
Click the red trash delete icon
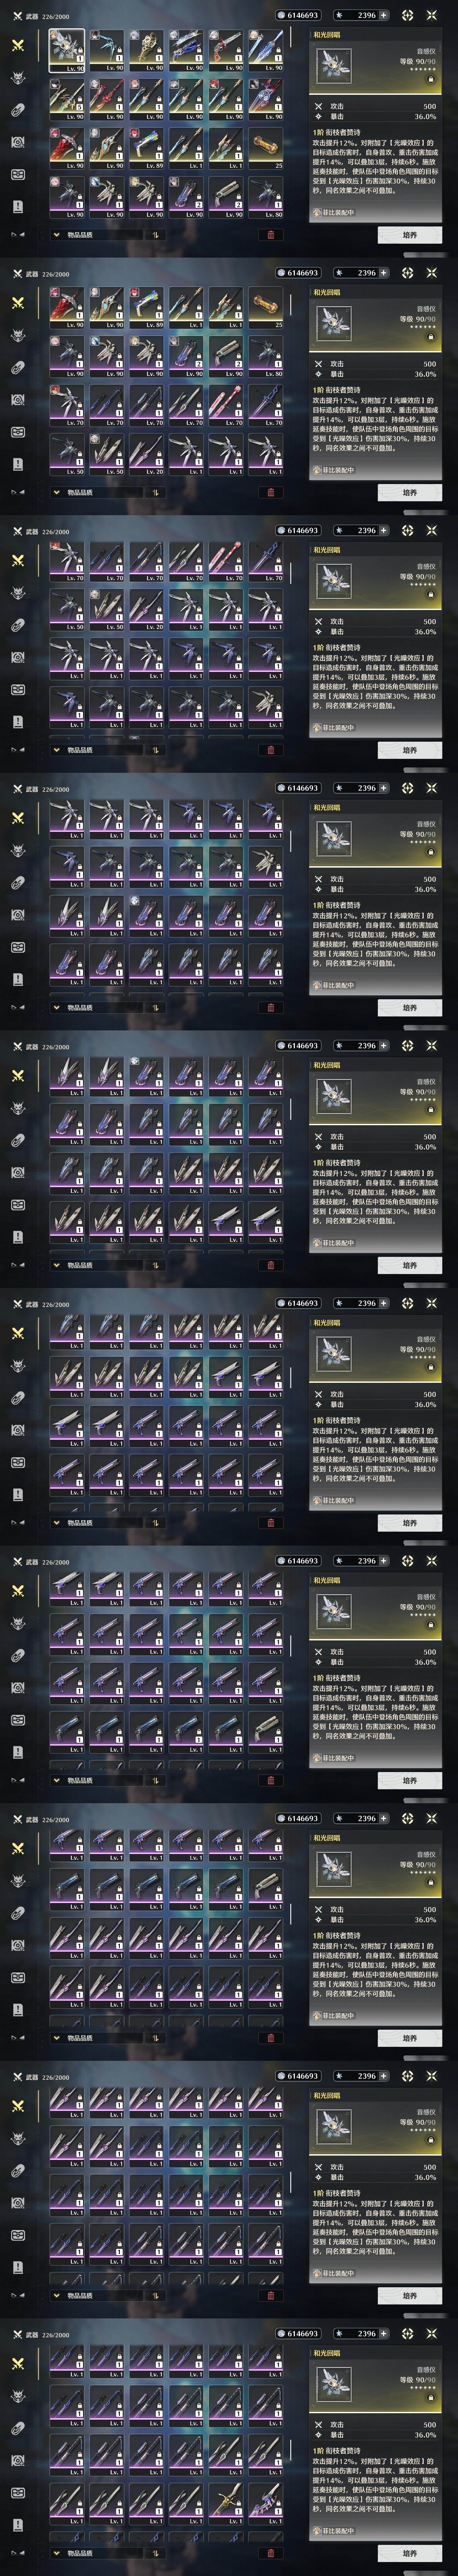[270, 235]
